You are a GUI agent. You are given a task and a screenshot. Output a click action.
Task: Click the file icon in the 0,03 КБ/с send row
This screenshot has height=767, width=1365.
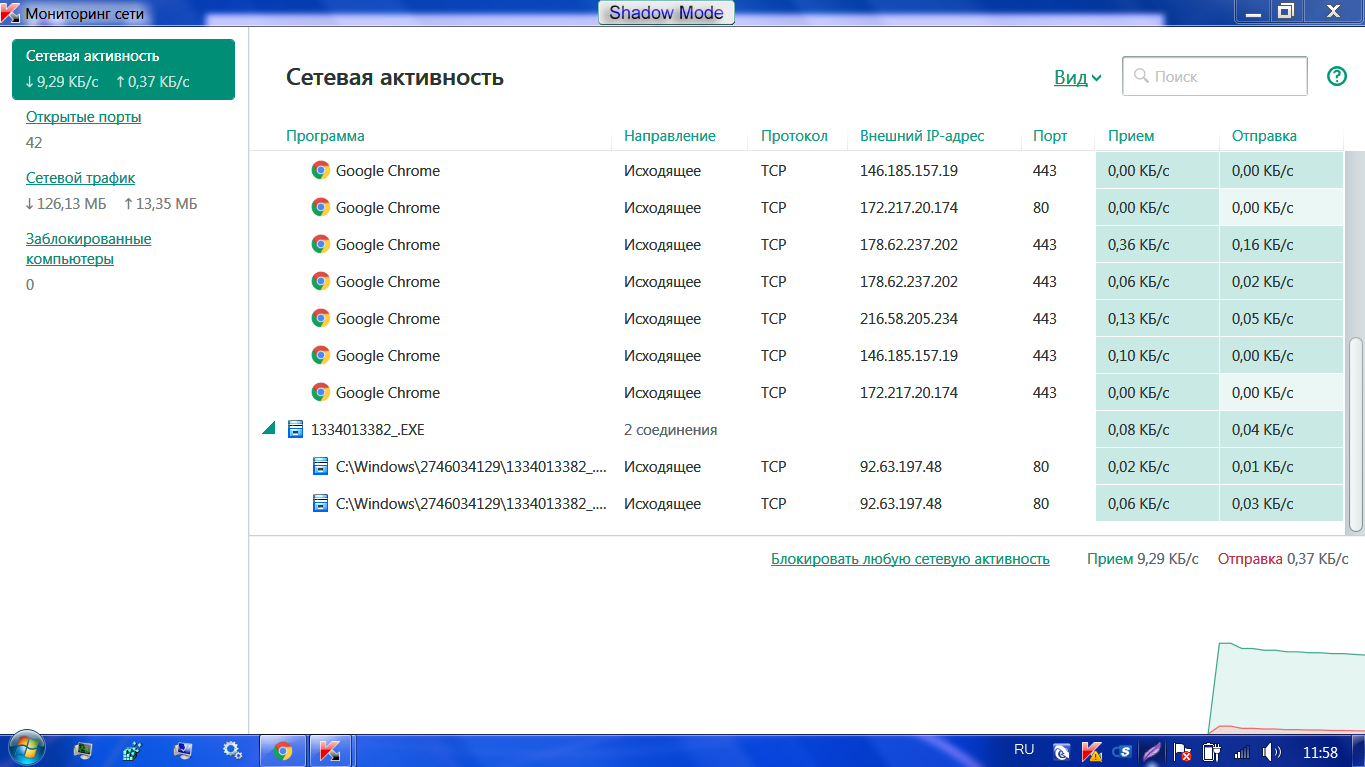pos(320,503)
